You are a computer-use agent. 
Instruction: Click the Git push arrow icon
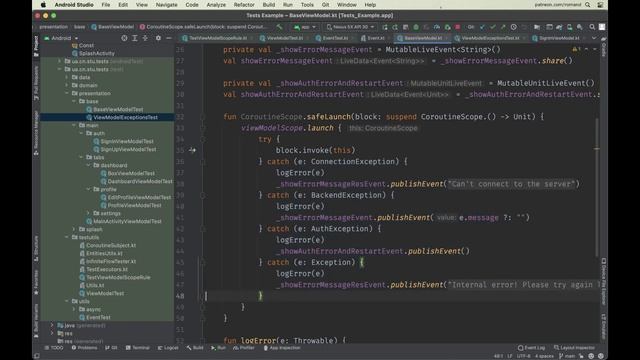[x=503, y=27]
